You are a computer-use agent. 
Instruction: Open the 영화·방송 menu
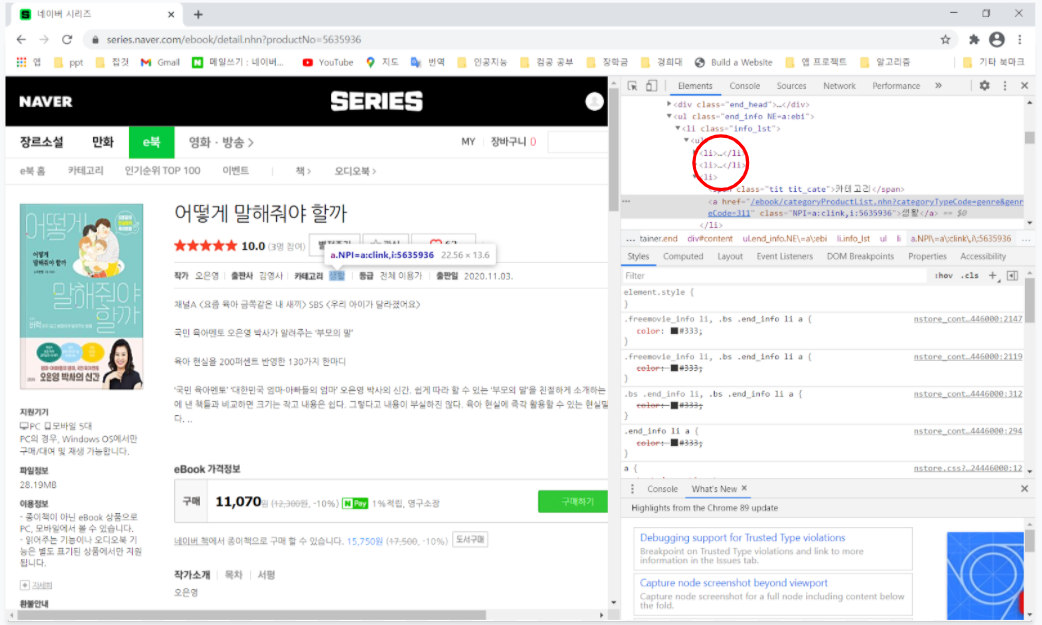pos(221,142)
